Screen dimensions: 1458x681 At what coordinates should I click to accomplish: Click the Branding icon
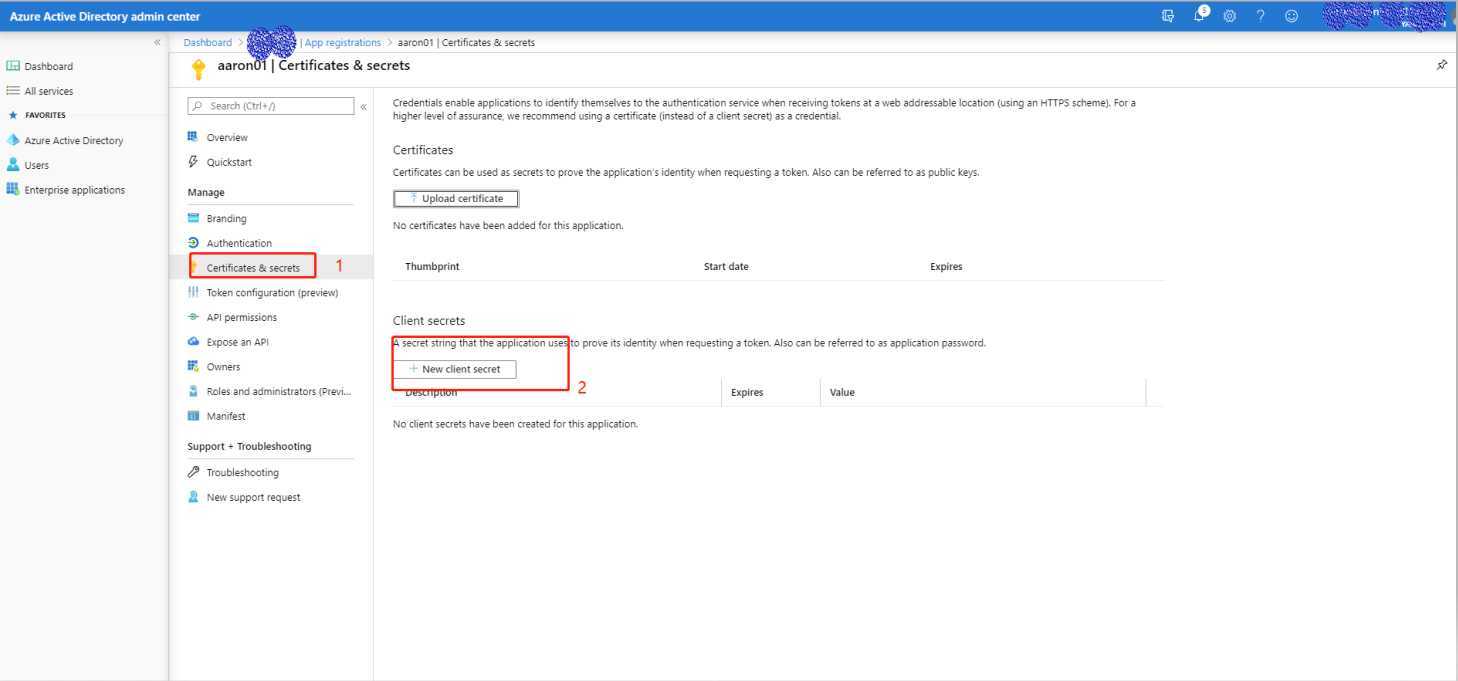click(x=193, y=218)
